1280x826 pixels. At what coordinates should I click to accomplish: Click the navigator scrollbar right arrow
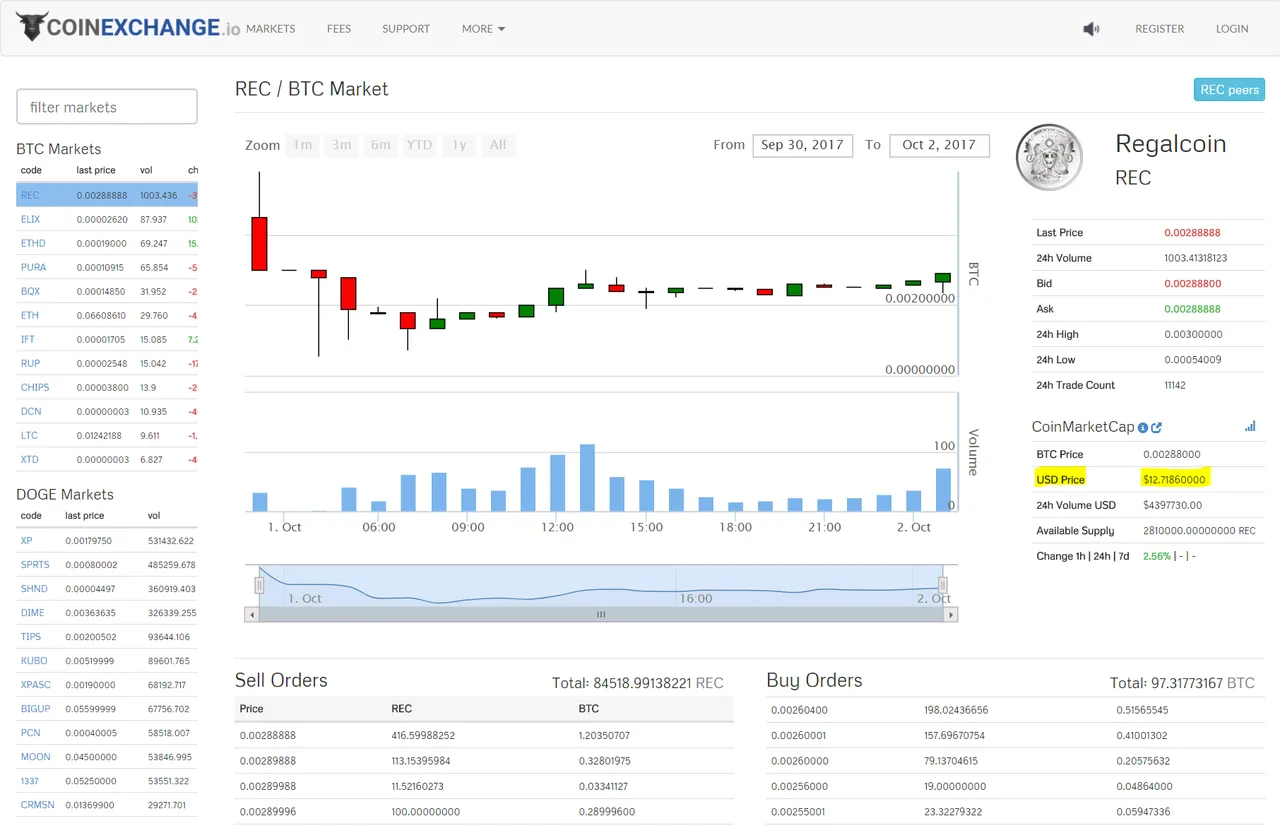951,615
